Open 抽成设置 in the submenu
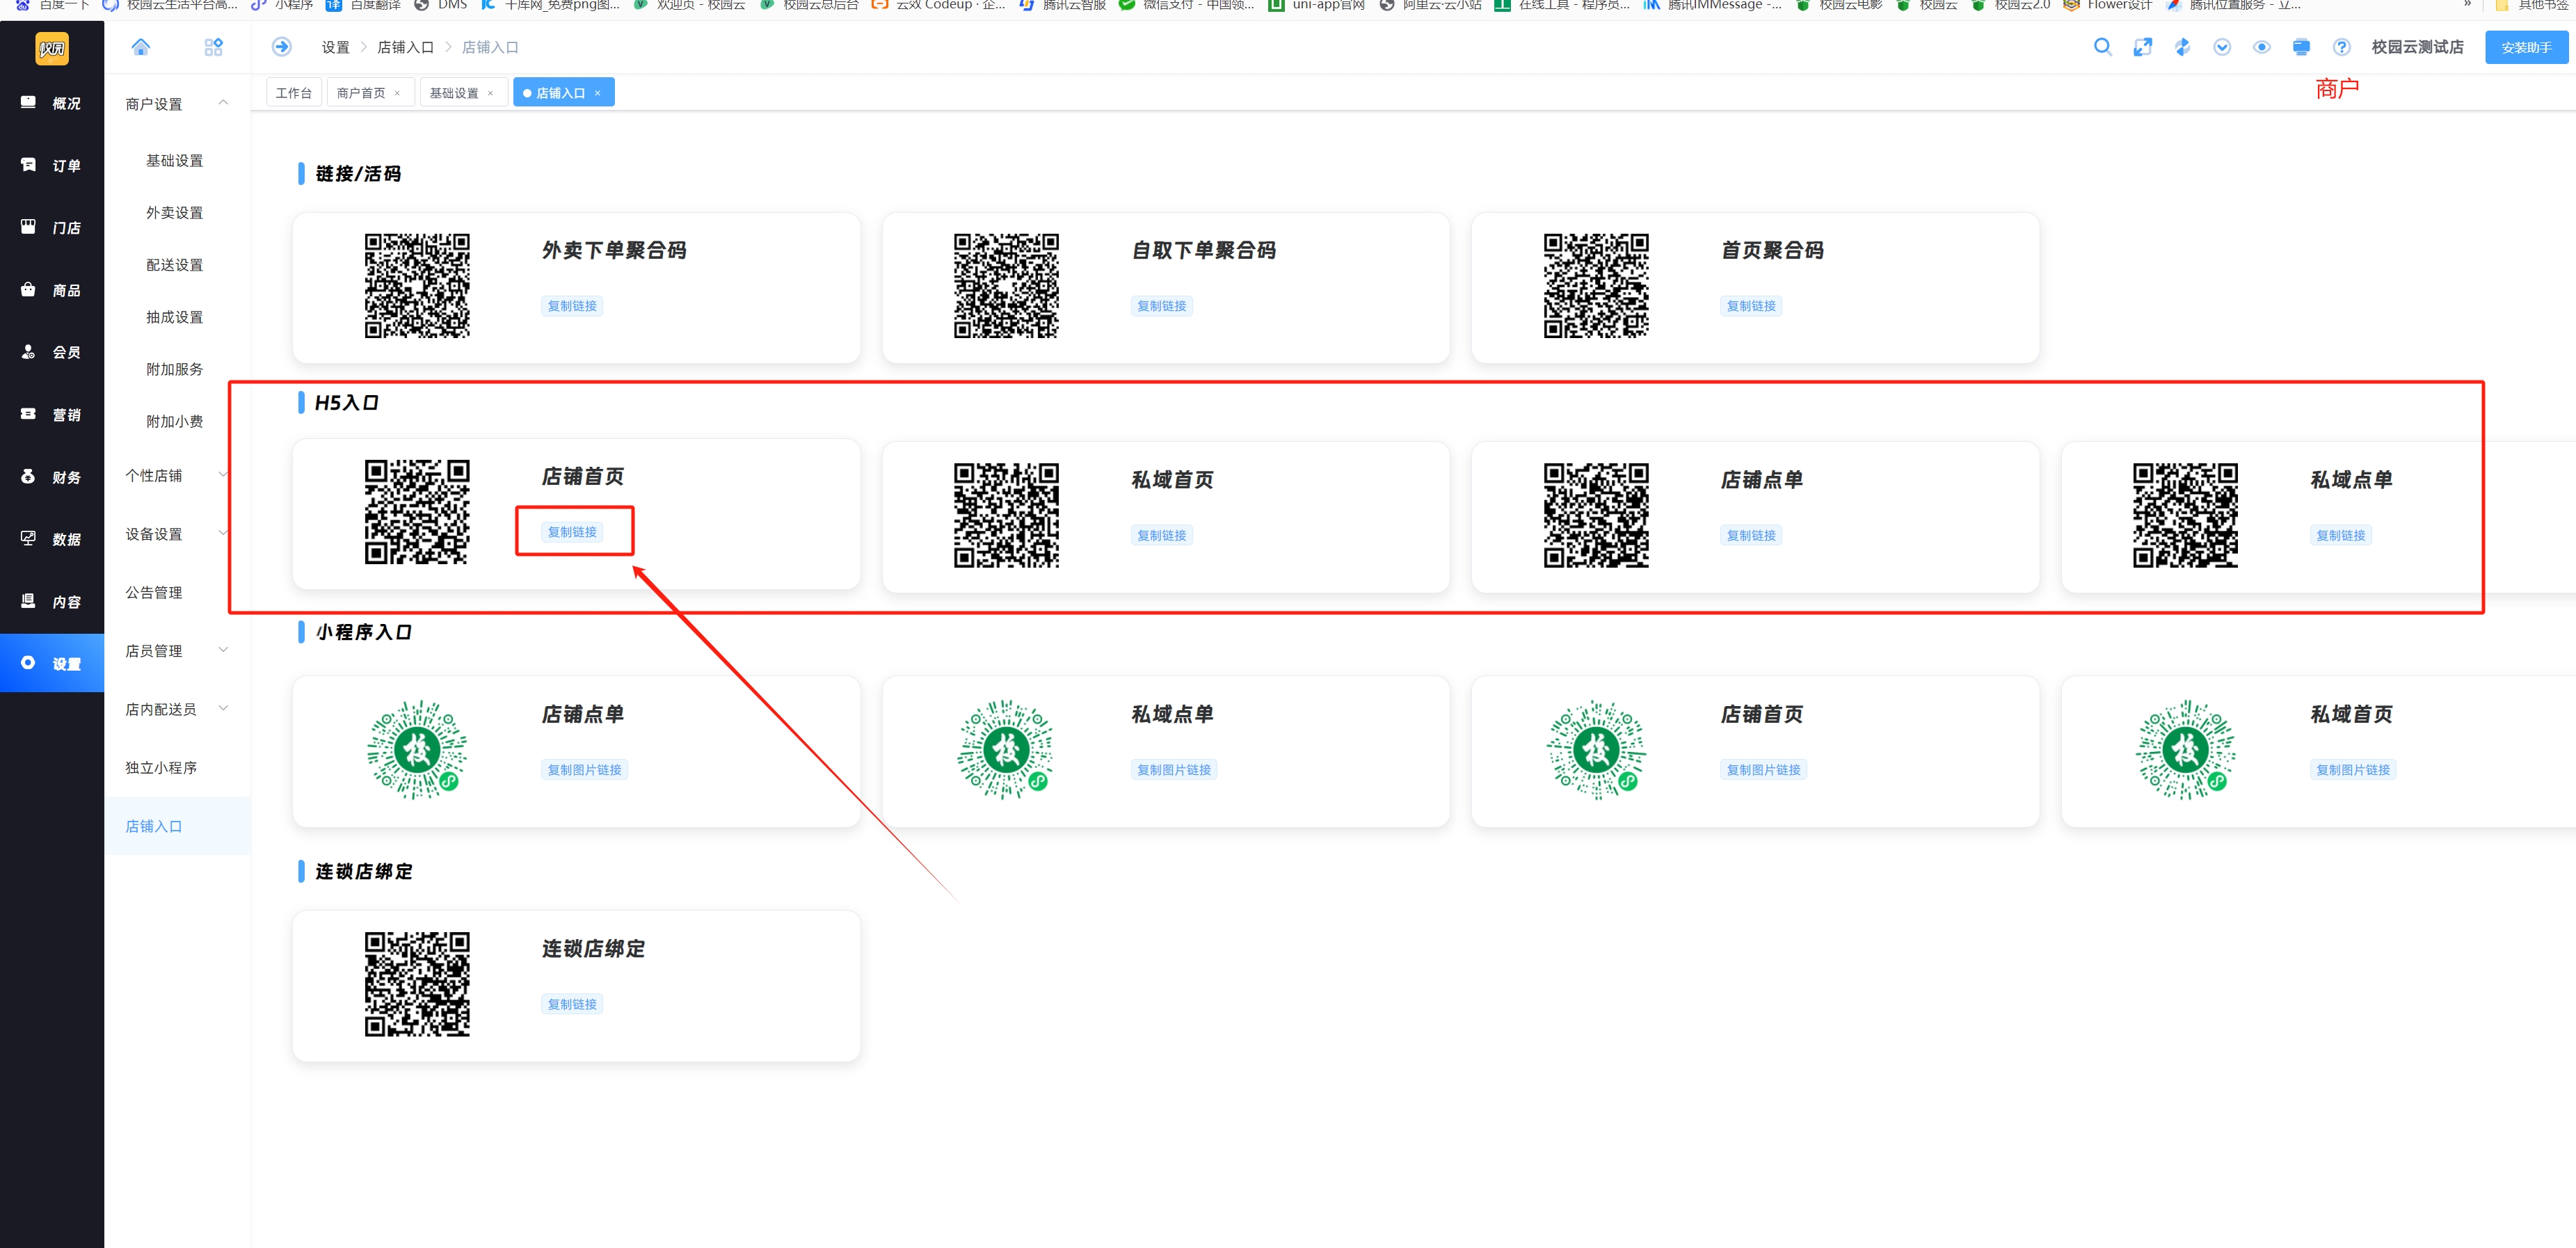This screenshot has height=1248, width=2576. [175, 317]
